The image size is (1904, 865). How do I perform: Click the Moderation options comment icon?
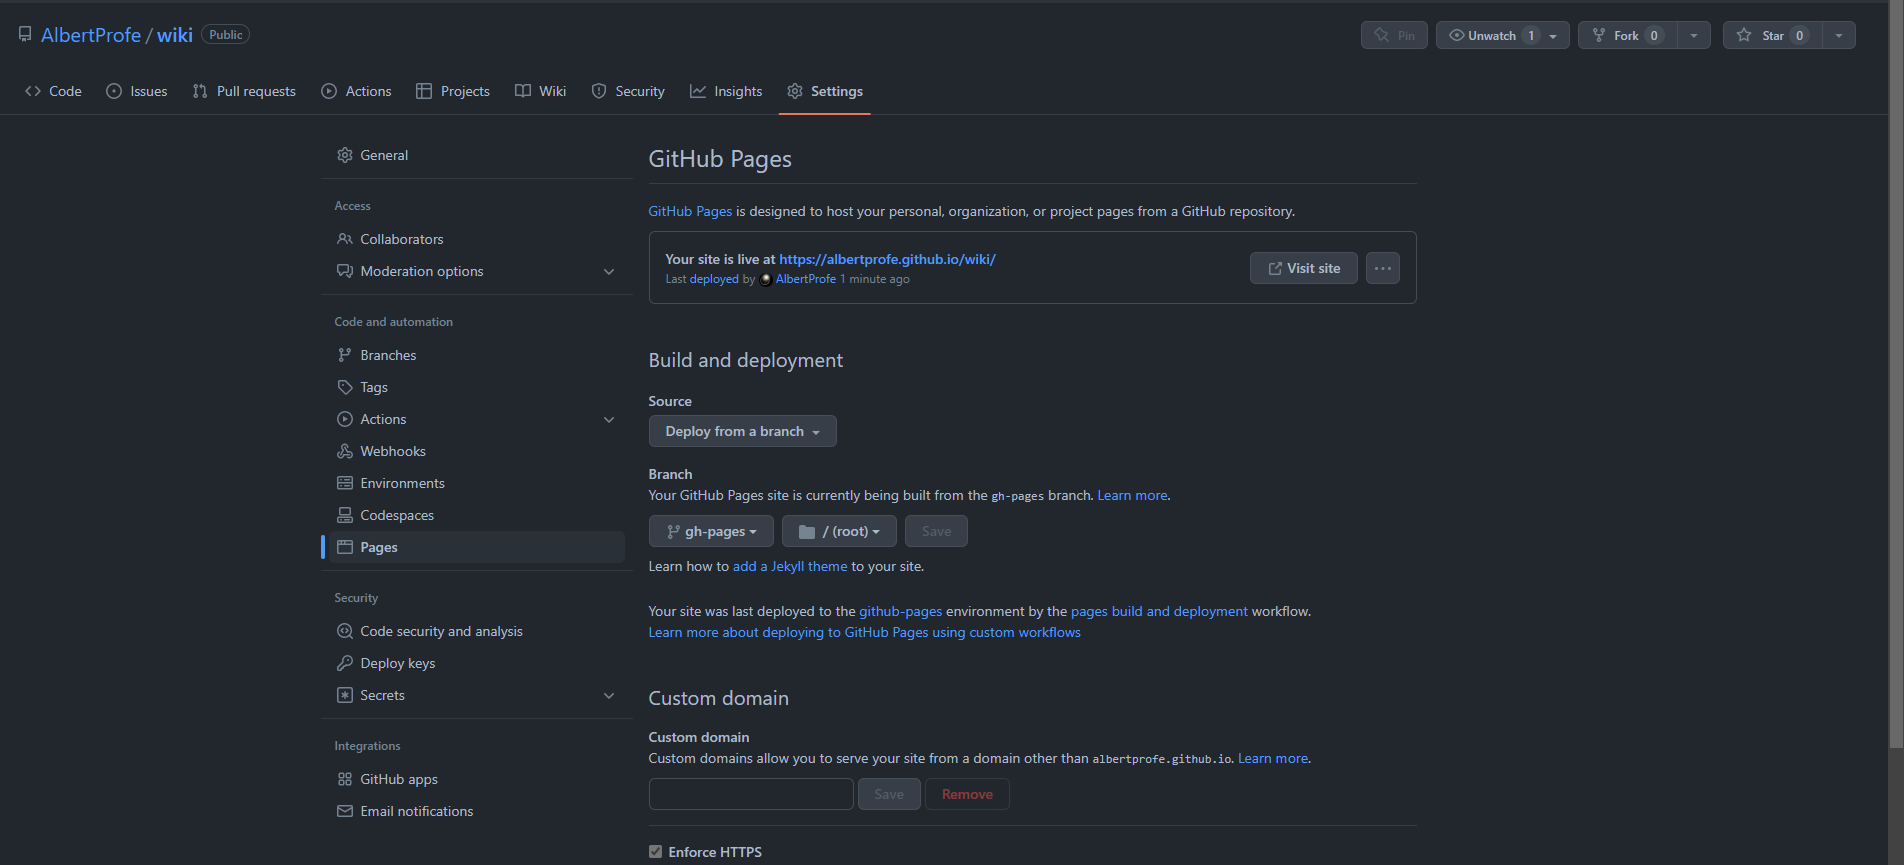tap(345, 271)
